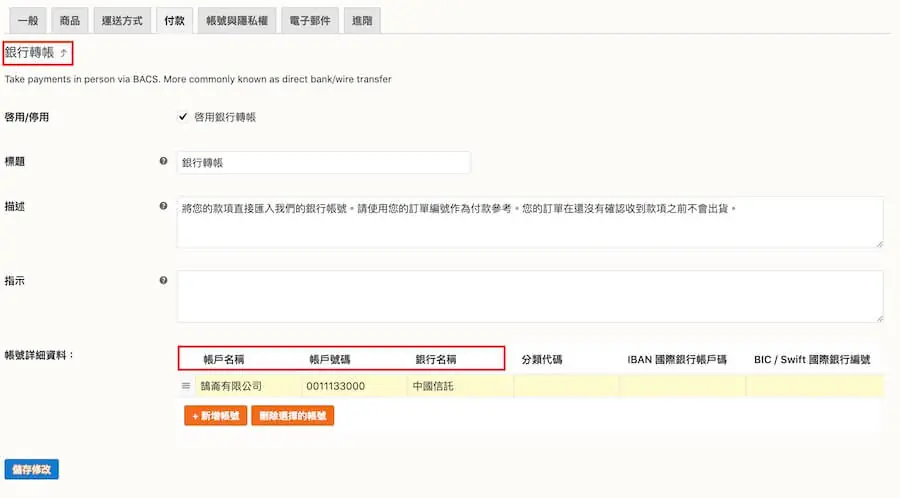Save changes with 儲存修改 button
The width and height of the screenshot is (900, 498).
click(32, 469)
